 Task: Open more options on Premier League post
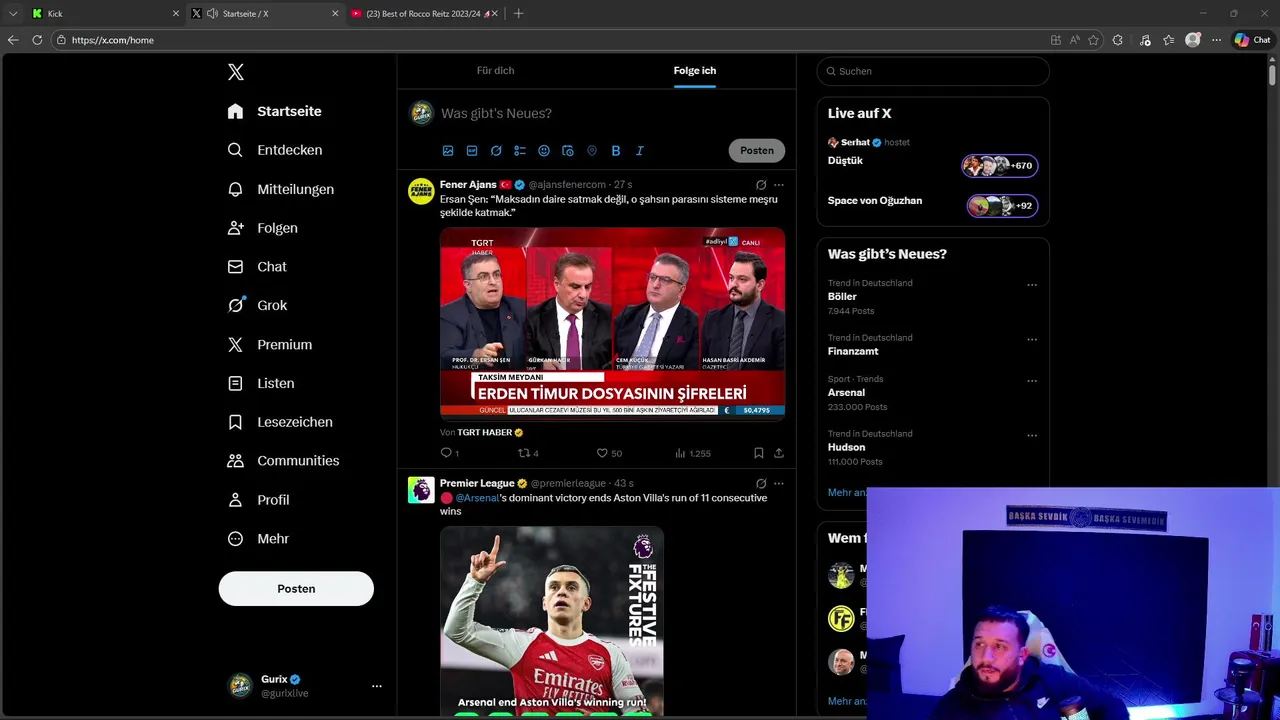[779, 484]
